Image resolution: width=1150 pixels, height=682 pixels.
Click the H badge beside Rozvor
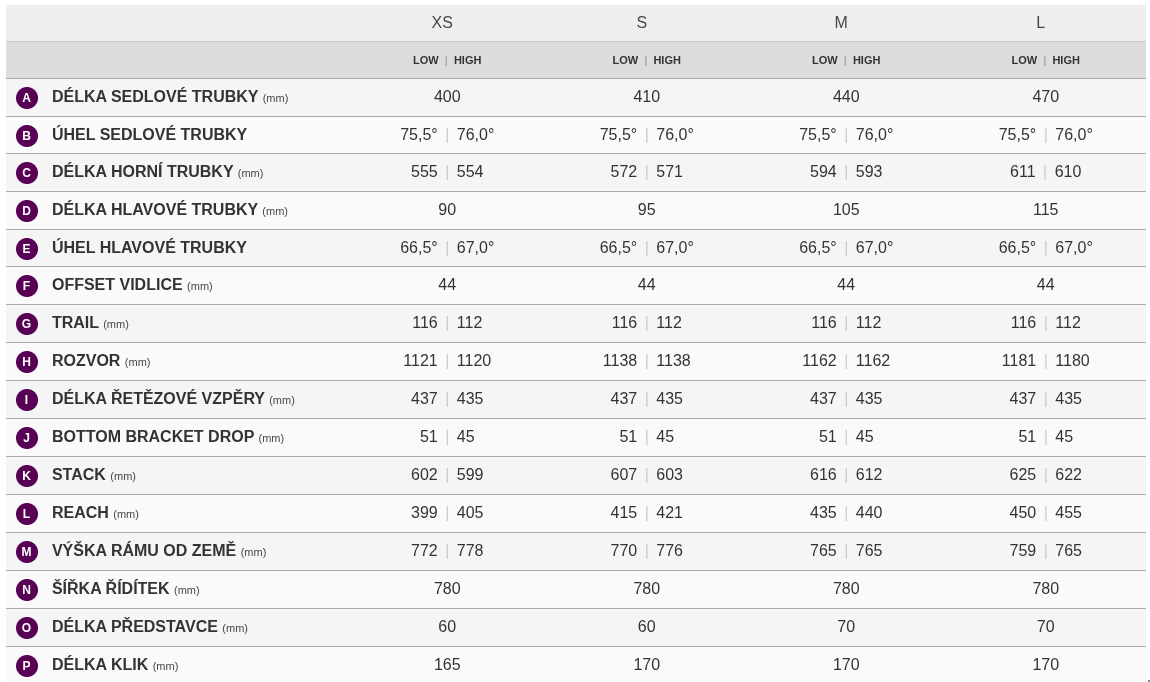[x=27, y=362]
